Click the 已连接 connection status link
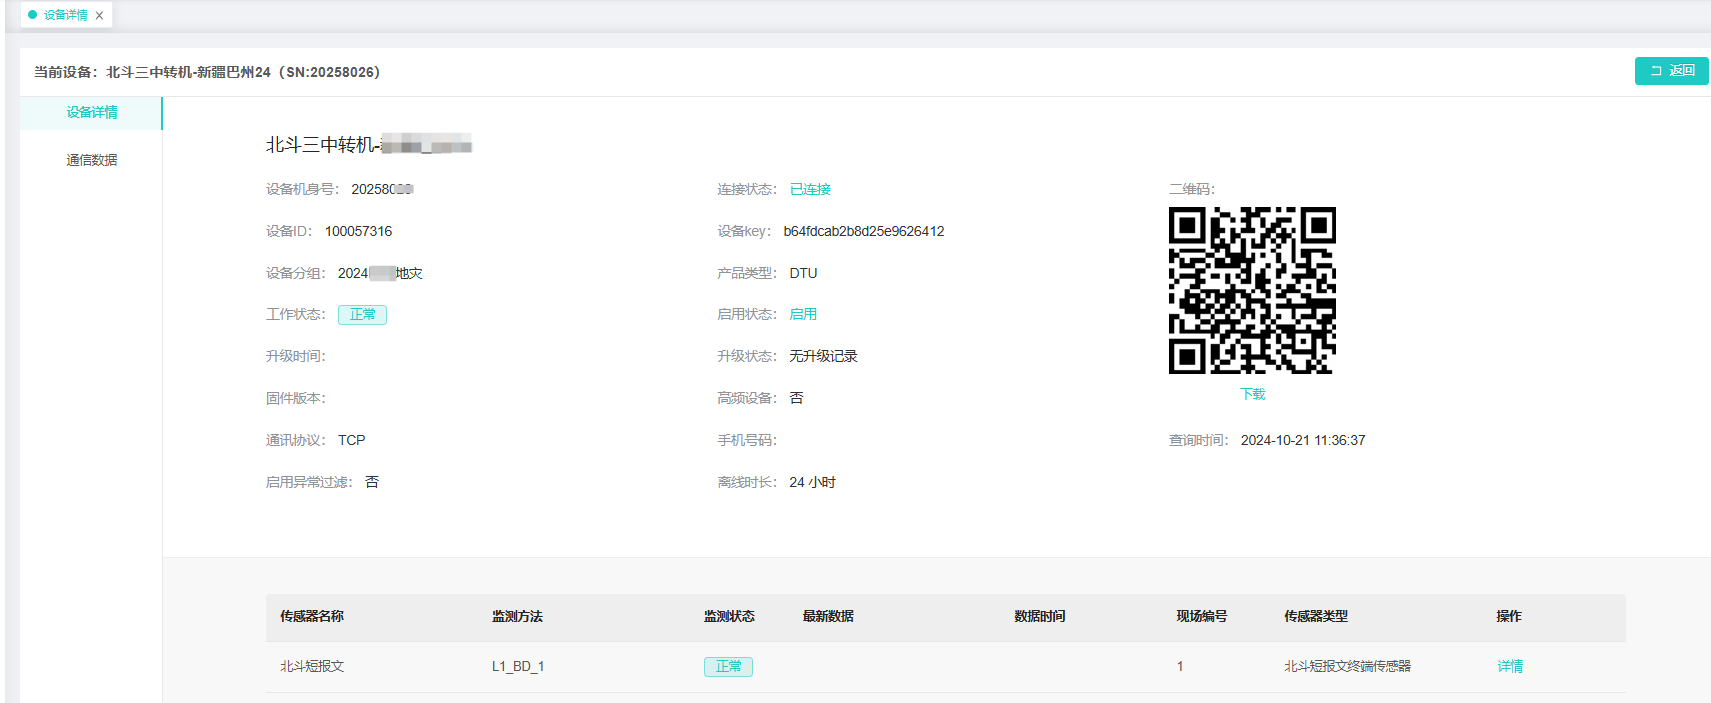This screenshot has height=703, width=1711. pos(810,190)
